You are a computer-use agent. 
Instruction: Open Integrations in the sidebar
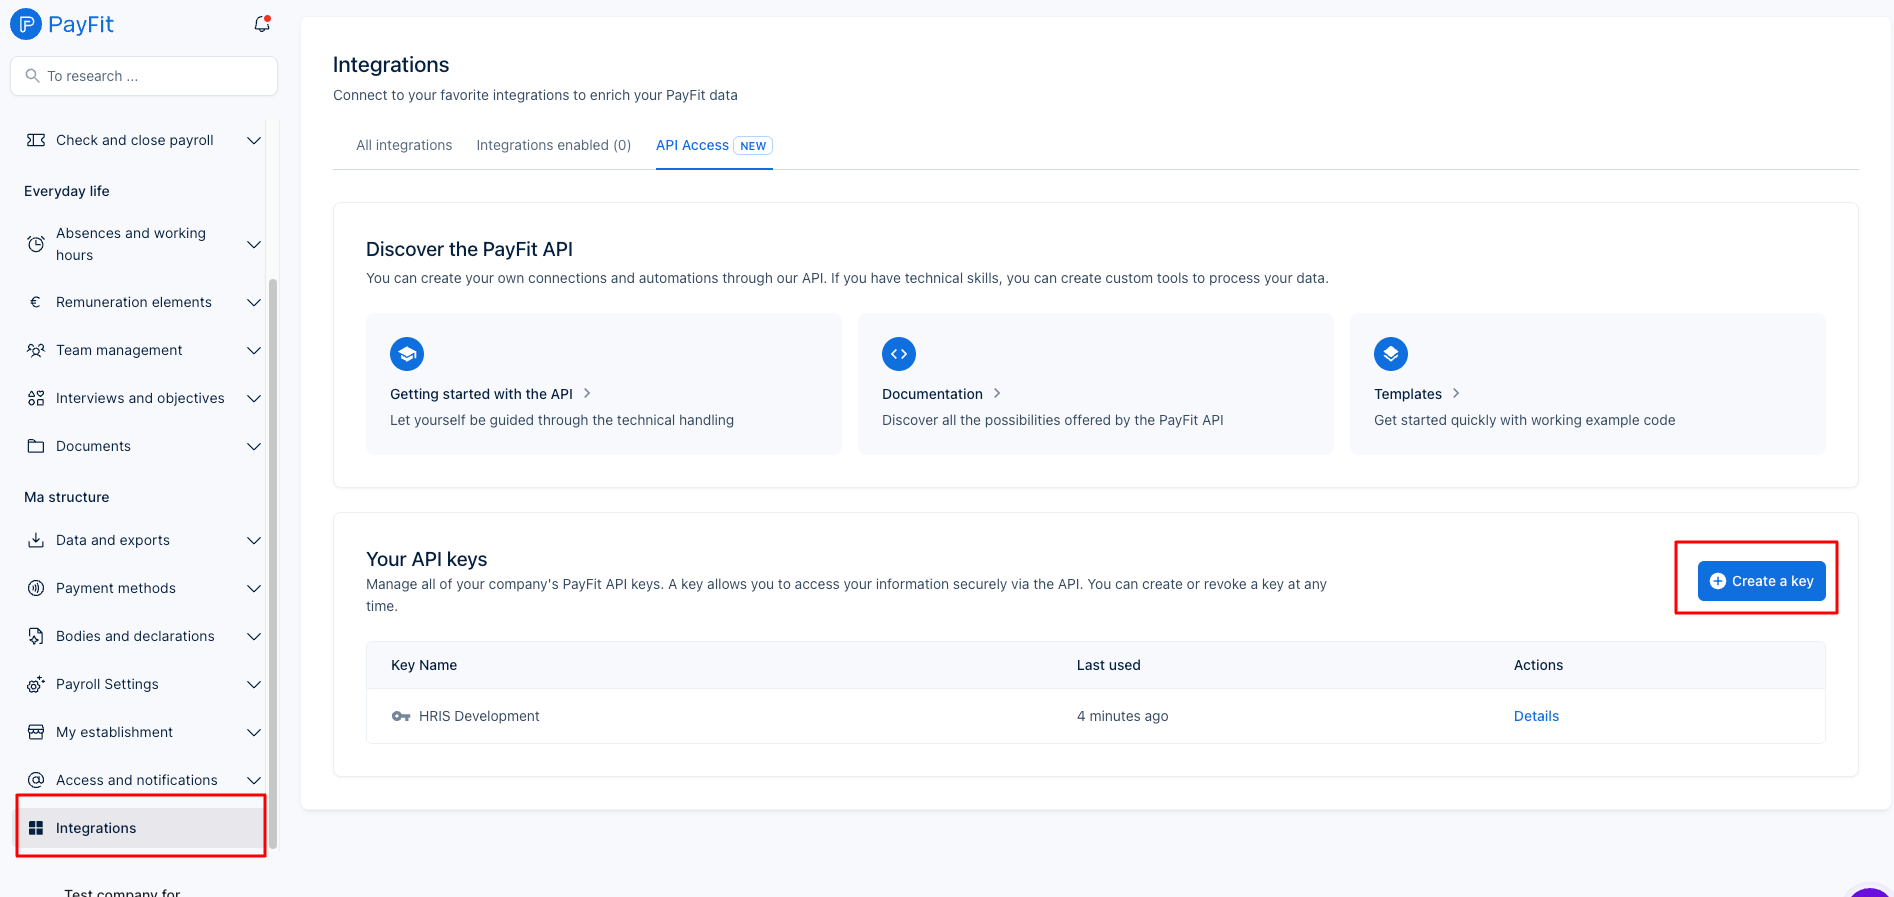point(141,828)
